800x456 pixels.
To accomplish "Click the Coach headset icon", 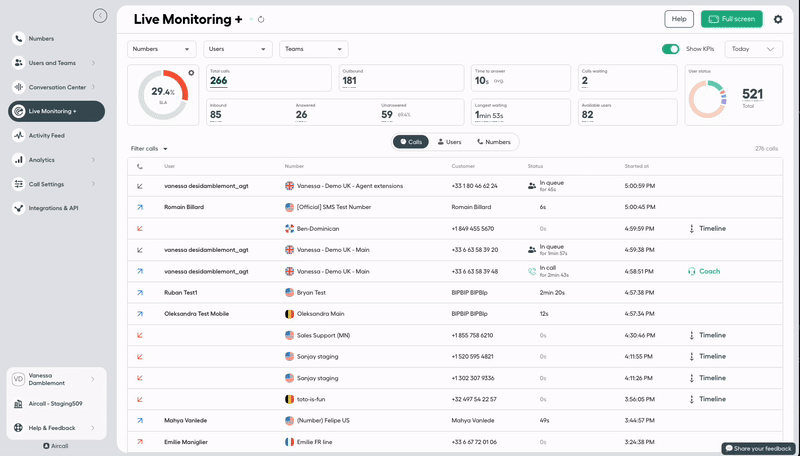I will pos(692,271).
